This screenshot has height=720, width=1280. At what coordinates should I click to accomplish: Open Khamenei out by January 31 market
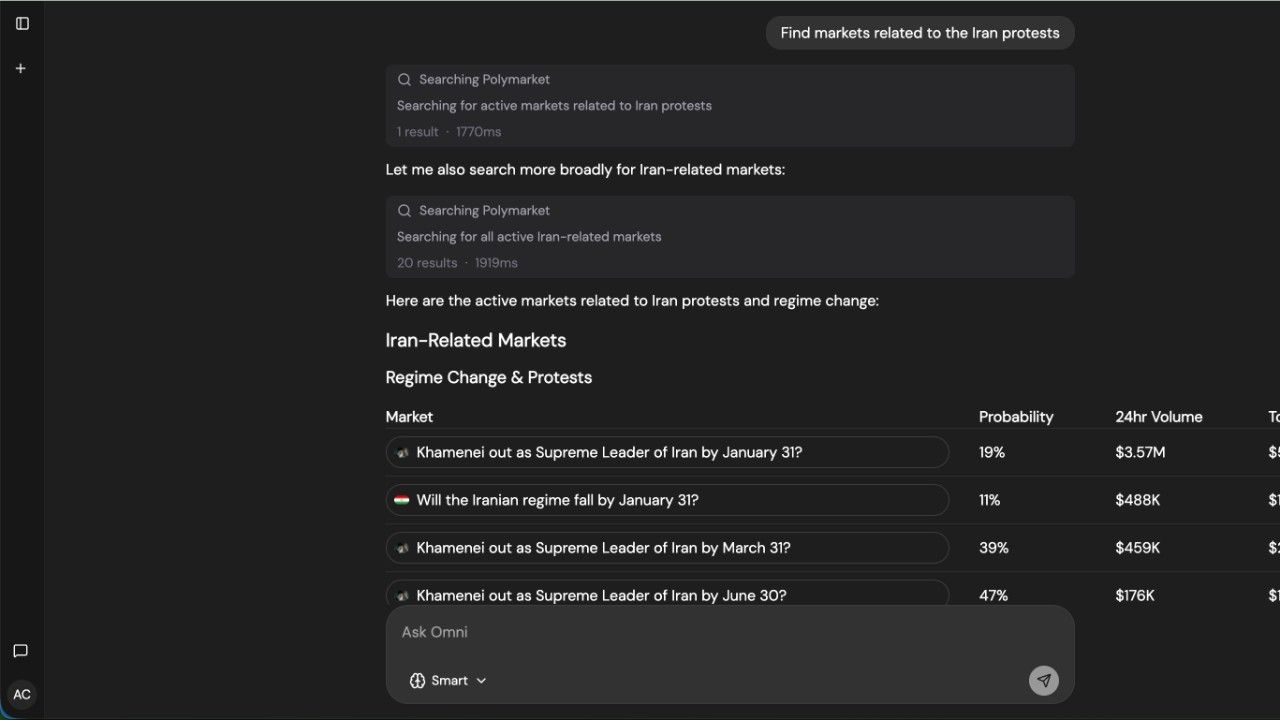pyautogui.click(x=667, y=452)
